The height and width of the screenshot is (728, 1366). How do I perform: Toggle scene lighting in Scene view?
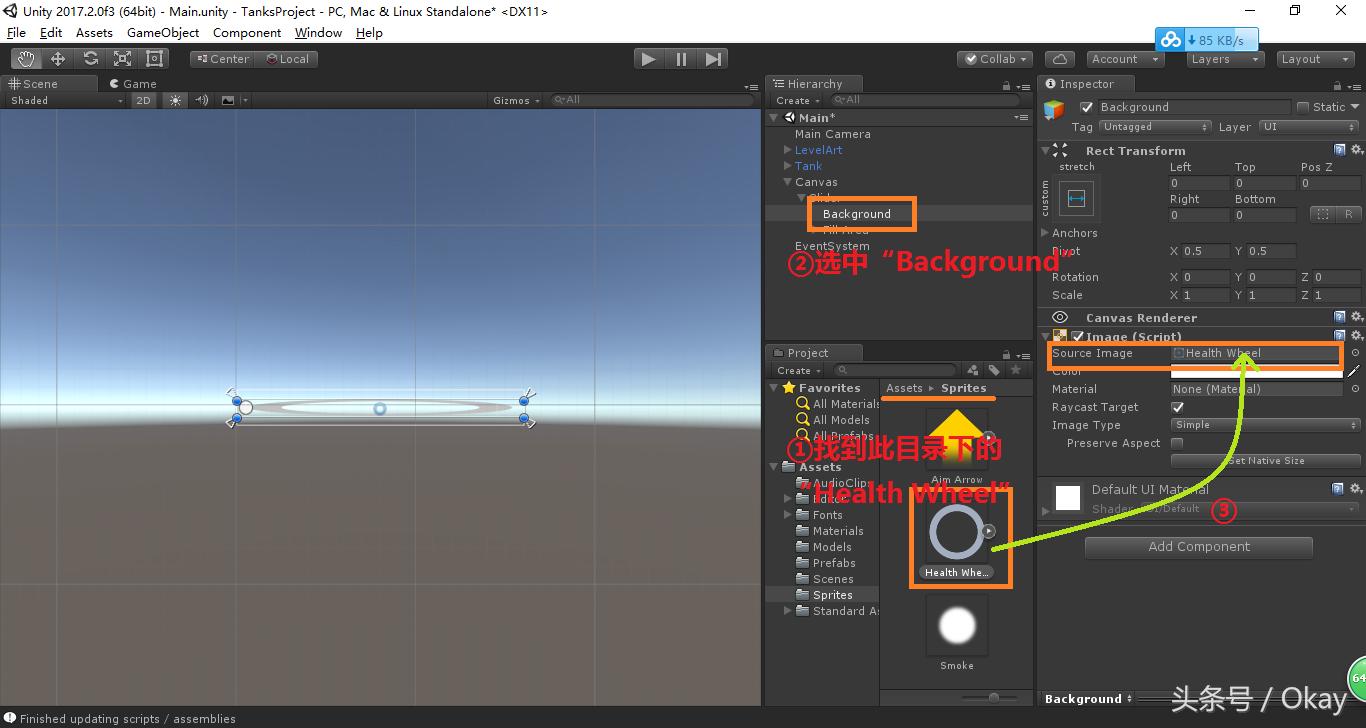(x=176, y=100)
